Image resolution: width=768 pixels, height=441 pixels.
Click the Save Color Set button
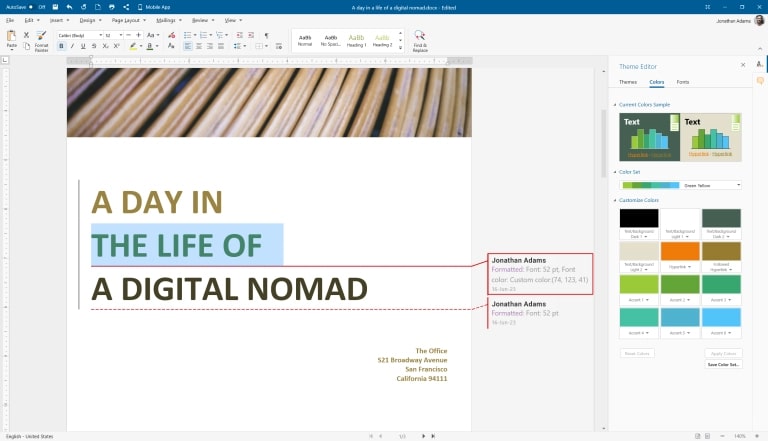[x=724, y=365]
